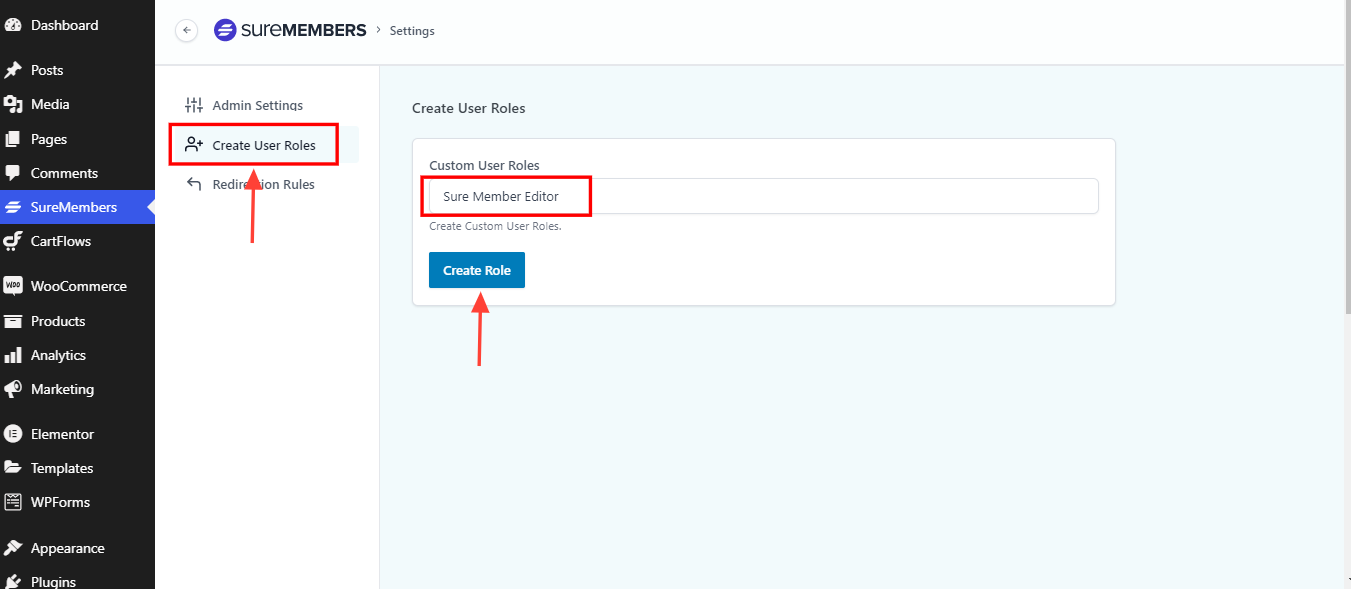Select the Create User Roles tab
The image size is (1351, 589).
tap(264, 145)
